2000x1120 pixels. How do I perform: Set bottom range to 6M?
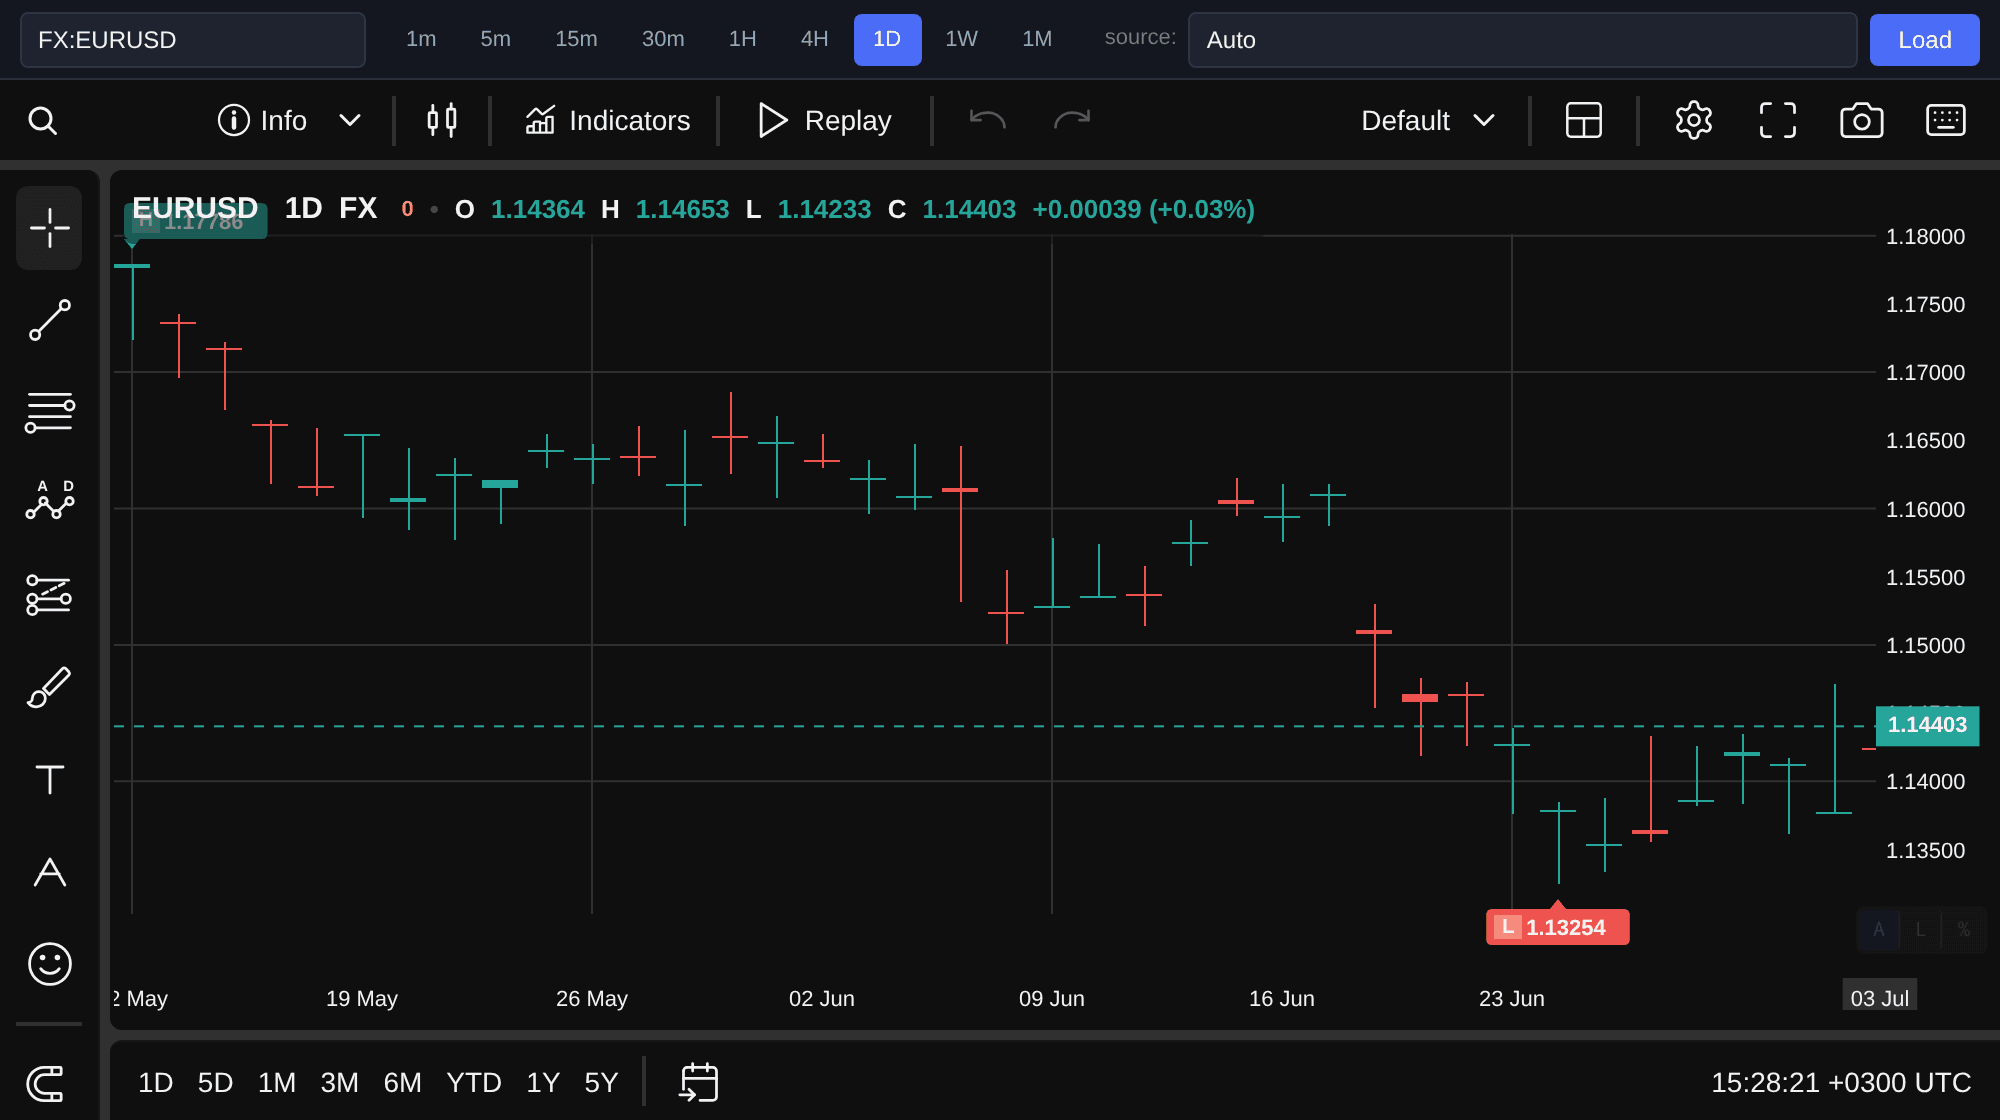pos(402,1083)
